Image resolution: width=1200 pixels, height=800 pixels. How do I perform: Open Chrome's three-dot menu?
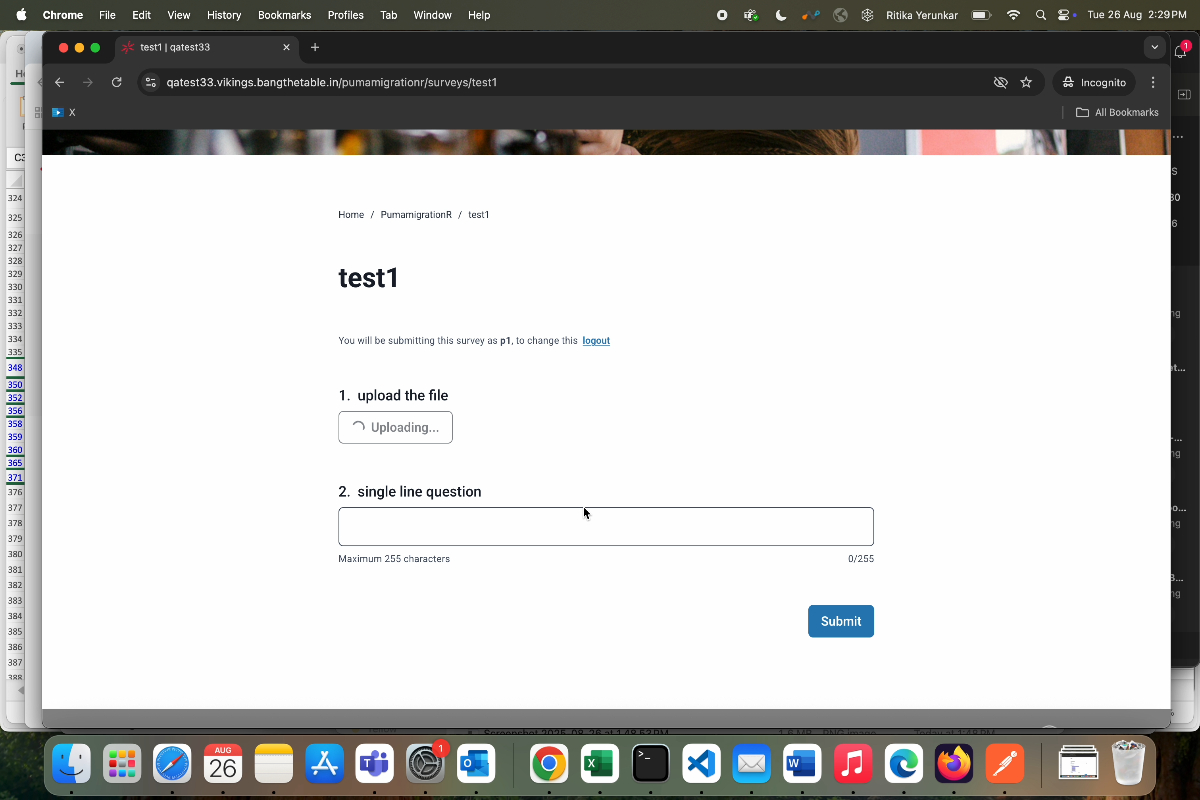[x=1153, y=82]
